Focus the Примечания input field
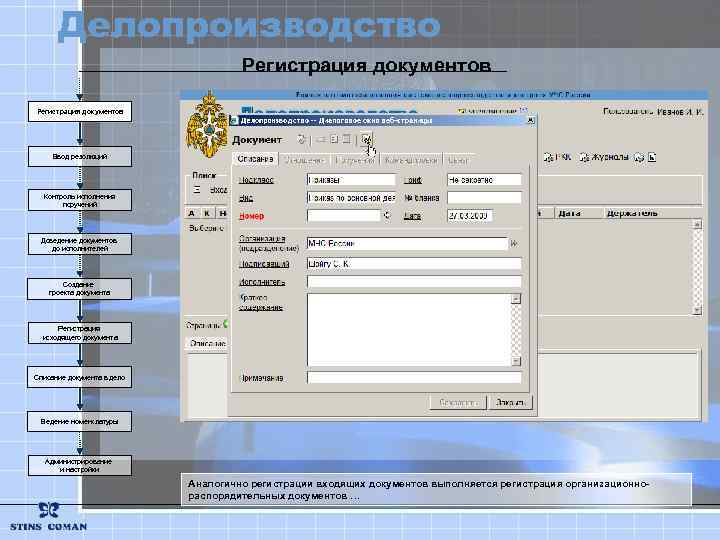 coord(414,378)
